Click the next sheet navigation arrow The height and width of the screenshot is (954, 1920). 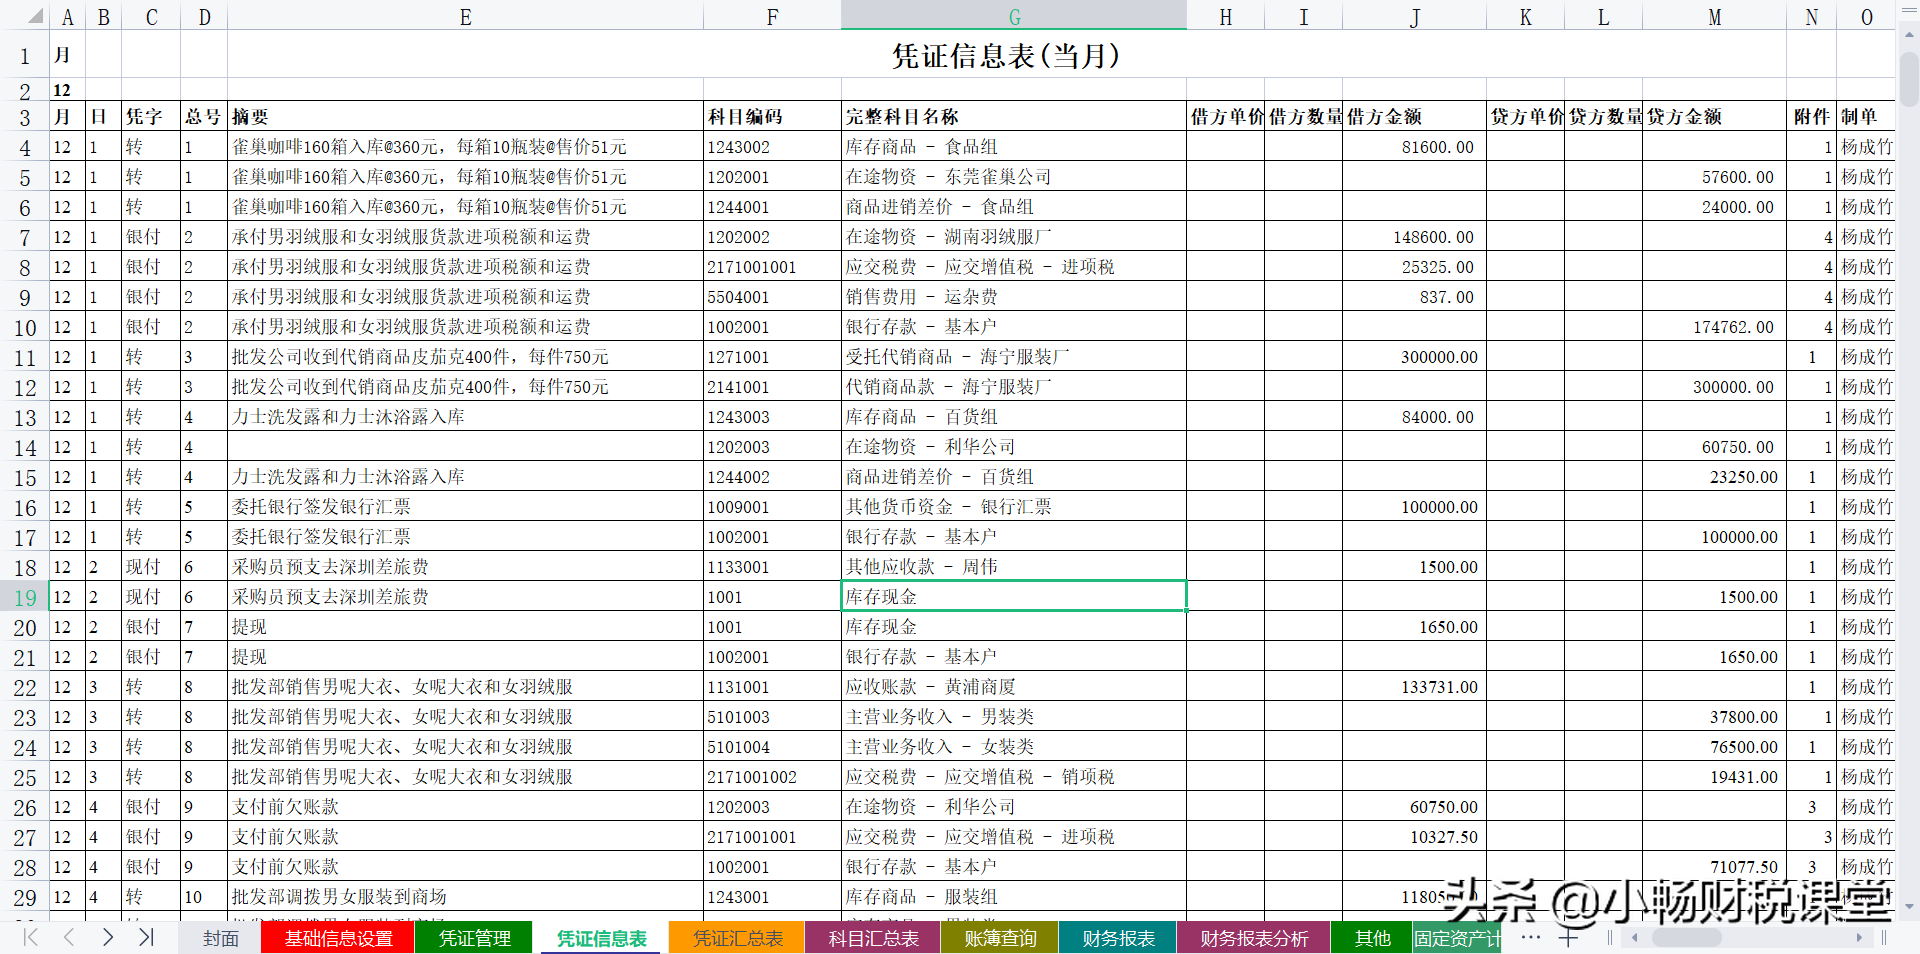[107, 938]
